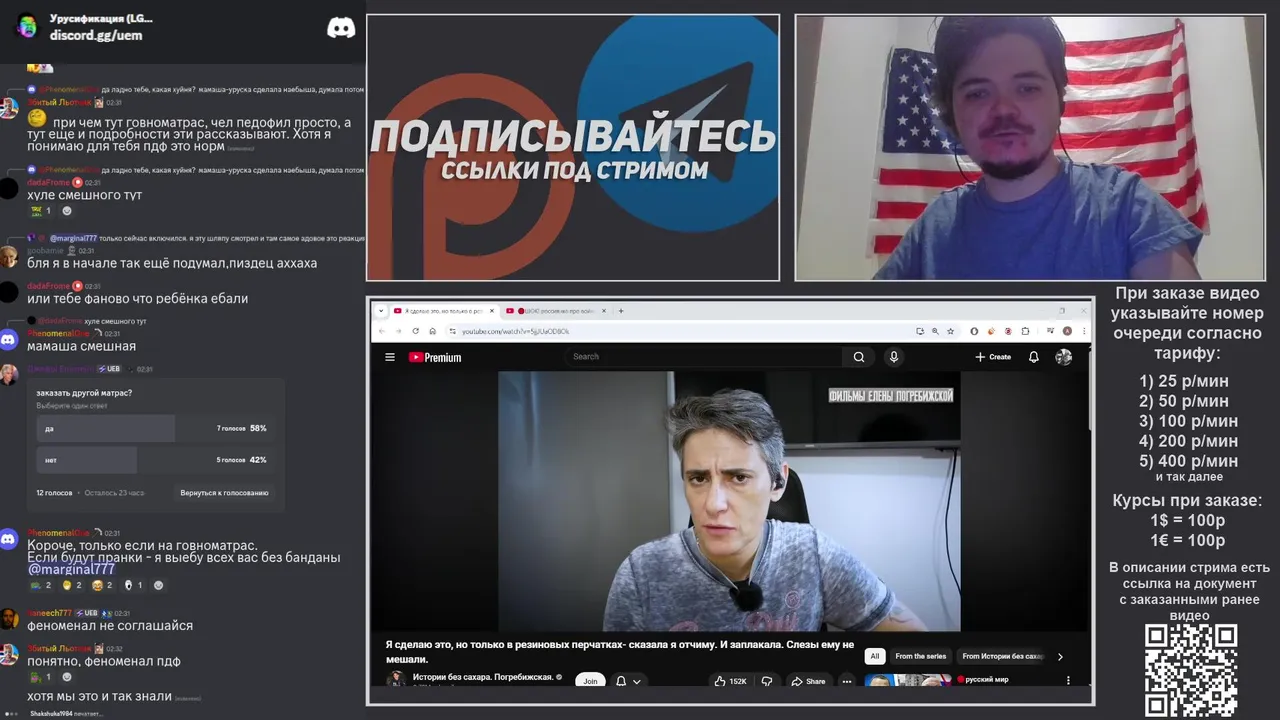Screen dimensions: 1280x720
Task: Click the browser home icon
Action: pos(432,331)
